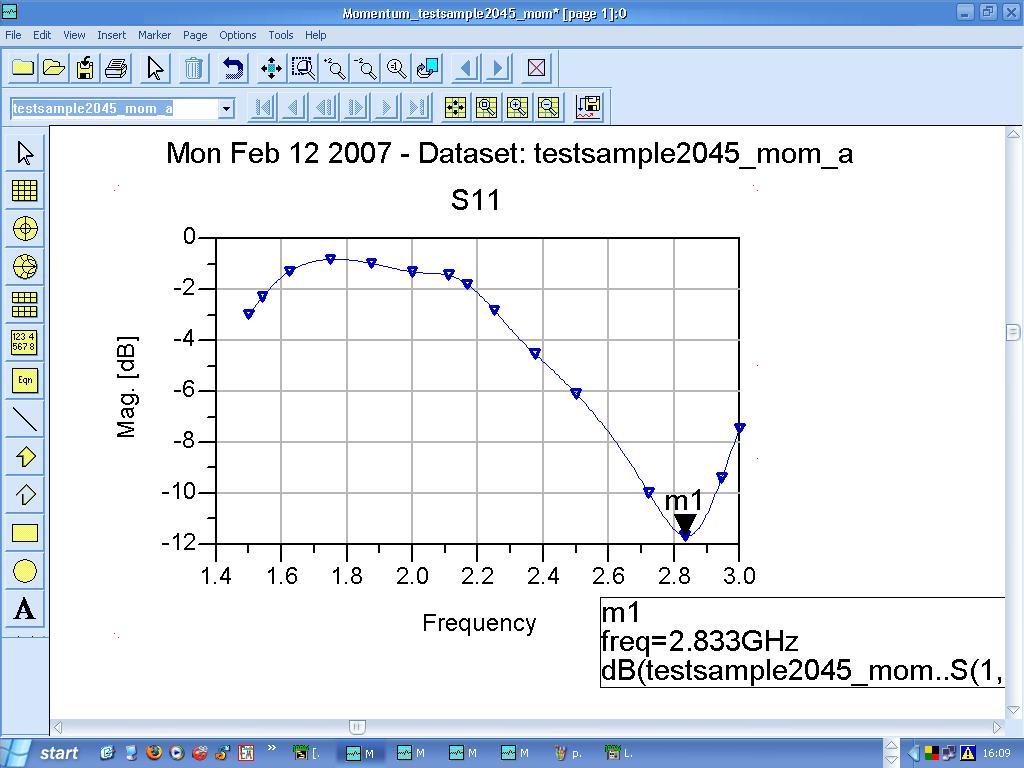Select the solid yellow arrow tool
Viewport: 1024px width, 768px height.
pyautogui.click(x=25, y=456)
